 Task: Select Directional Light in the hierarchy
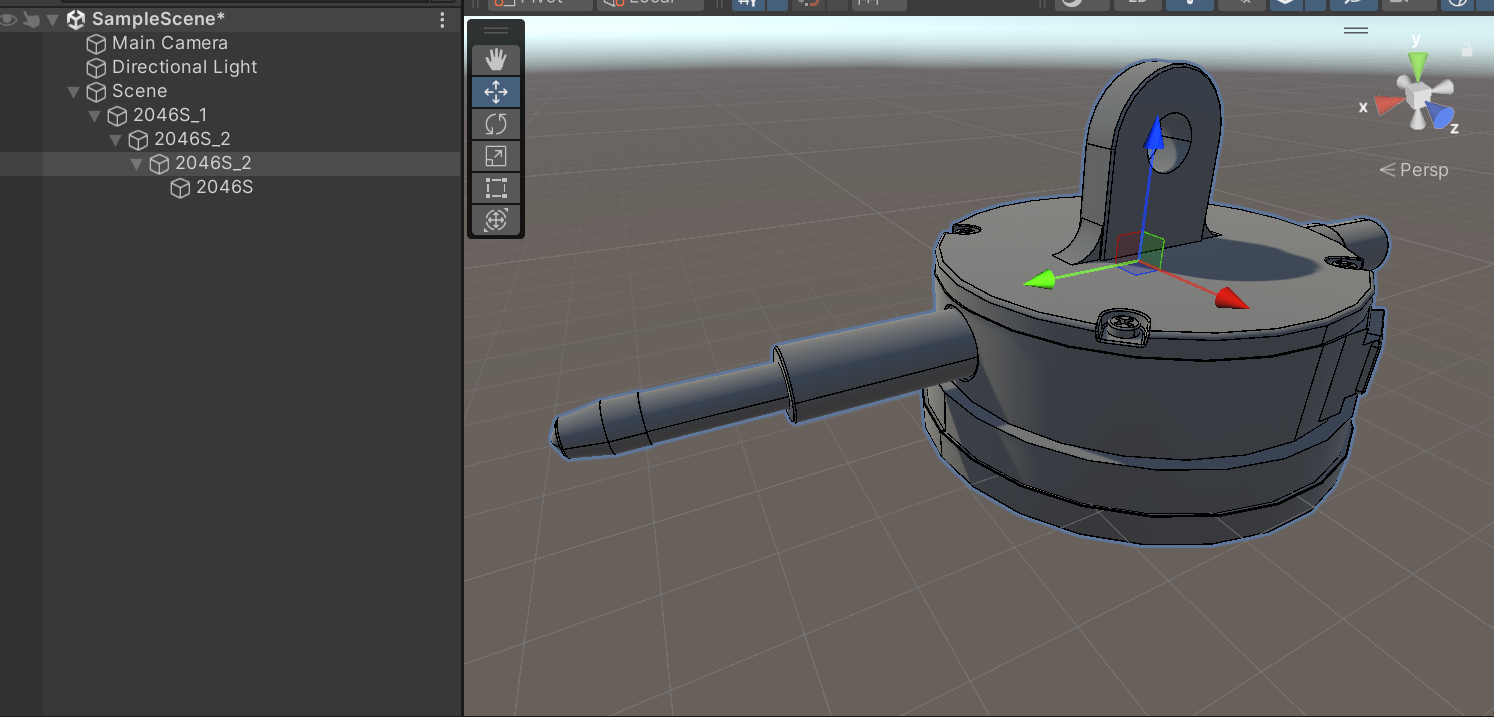184,67
